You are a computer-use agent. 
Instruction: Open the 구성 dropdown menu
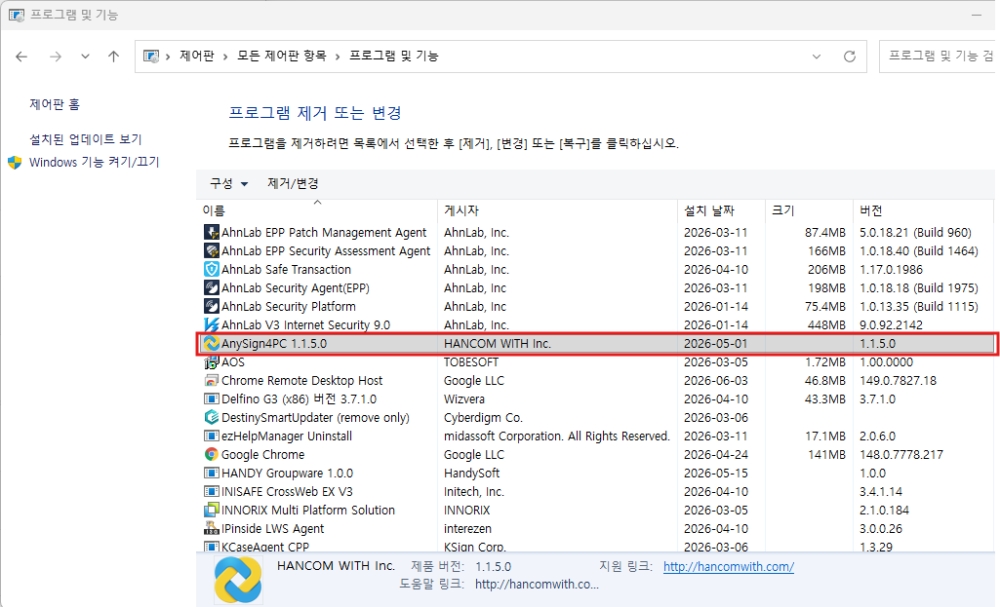(228, 184)
